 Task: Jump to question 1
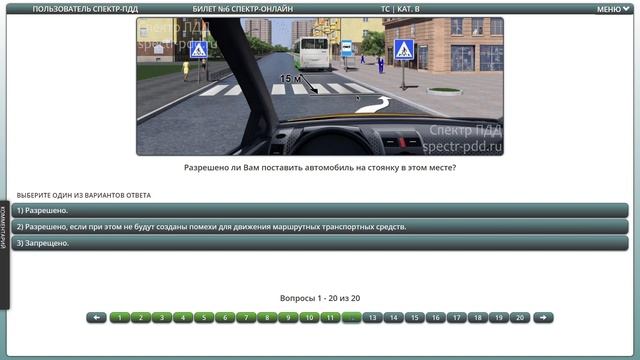(x=120, y=318)
